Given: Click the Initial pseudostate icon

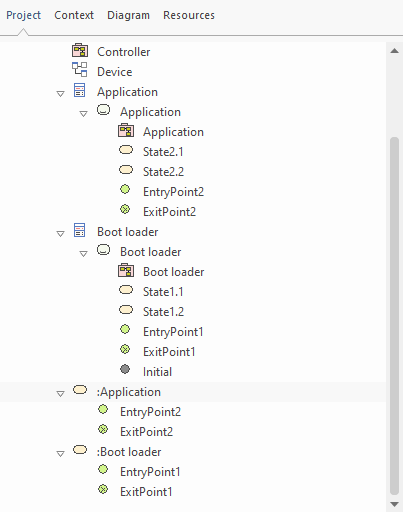Looking at the screenshot, I should [125, 369].
